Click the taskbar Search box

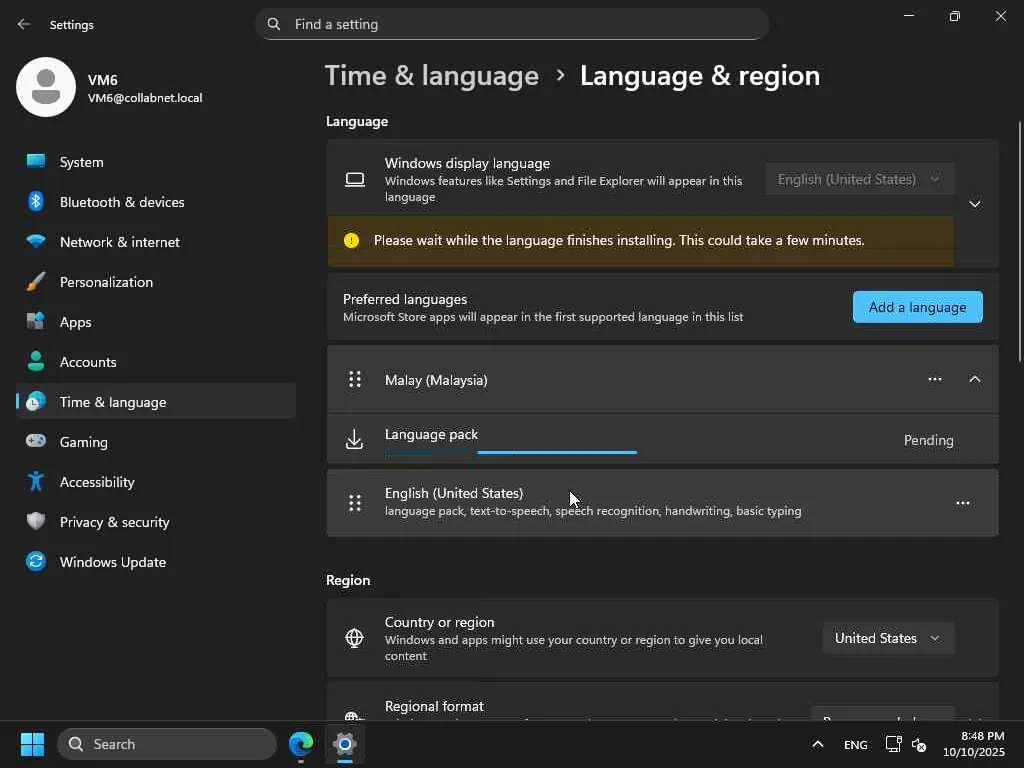pos(167,744)
